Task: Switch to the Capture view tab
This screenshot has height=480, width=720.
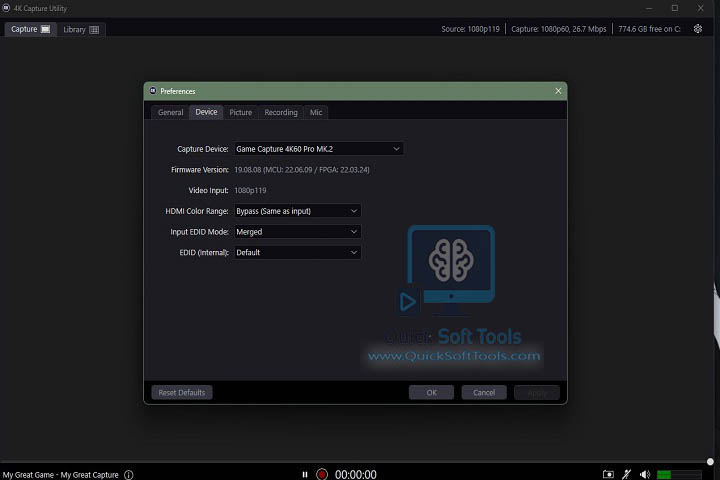Action: pos(30,29)
